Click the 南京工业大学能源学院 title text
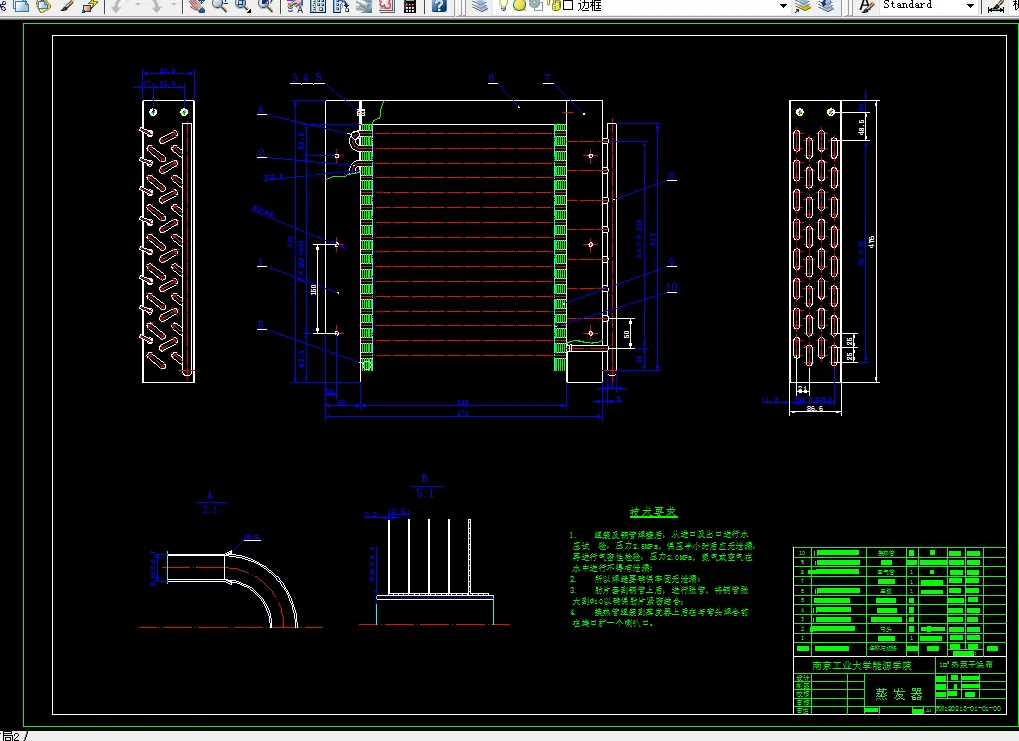This screenshot has height=741, width=1019. coord(862,666)
